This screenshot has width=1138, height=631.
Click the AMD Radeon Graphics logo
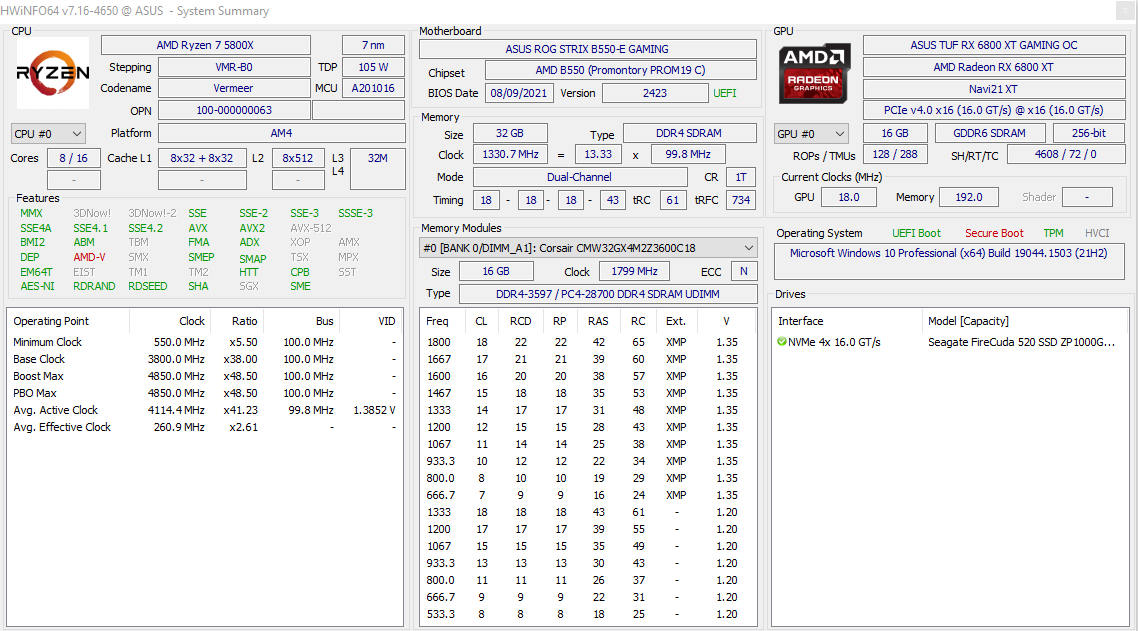pos(813,74)
